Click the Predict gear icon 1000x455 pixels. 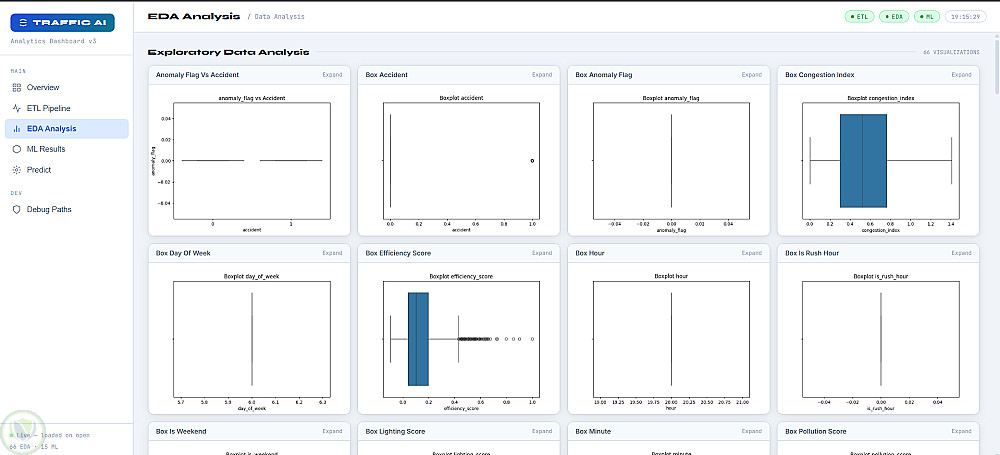(x=17, y=170)
